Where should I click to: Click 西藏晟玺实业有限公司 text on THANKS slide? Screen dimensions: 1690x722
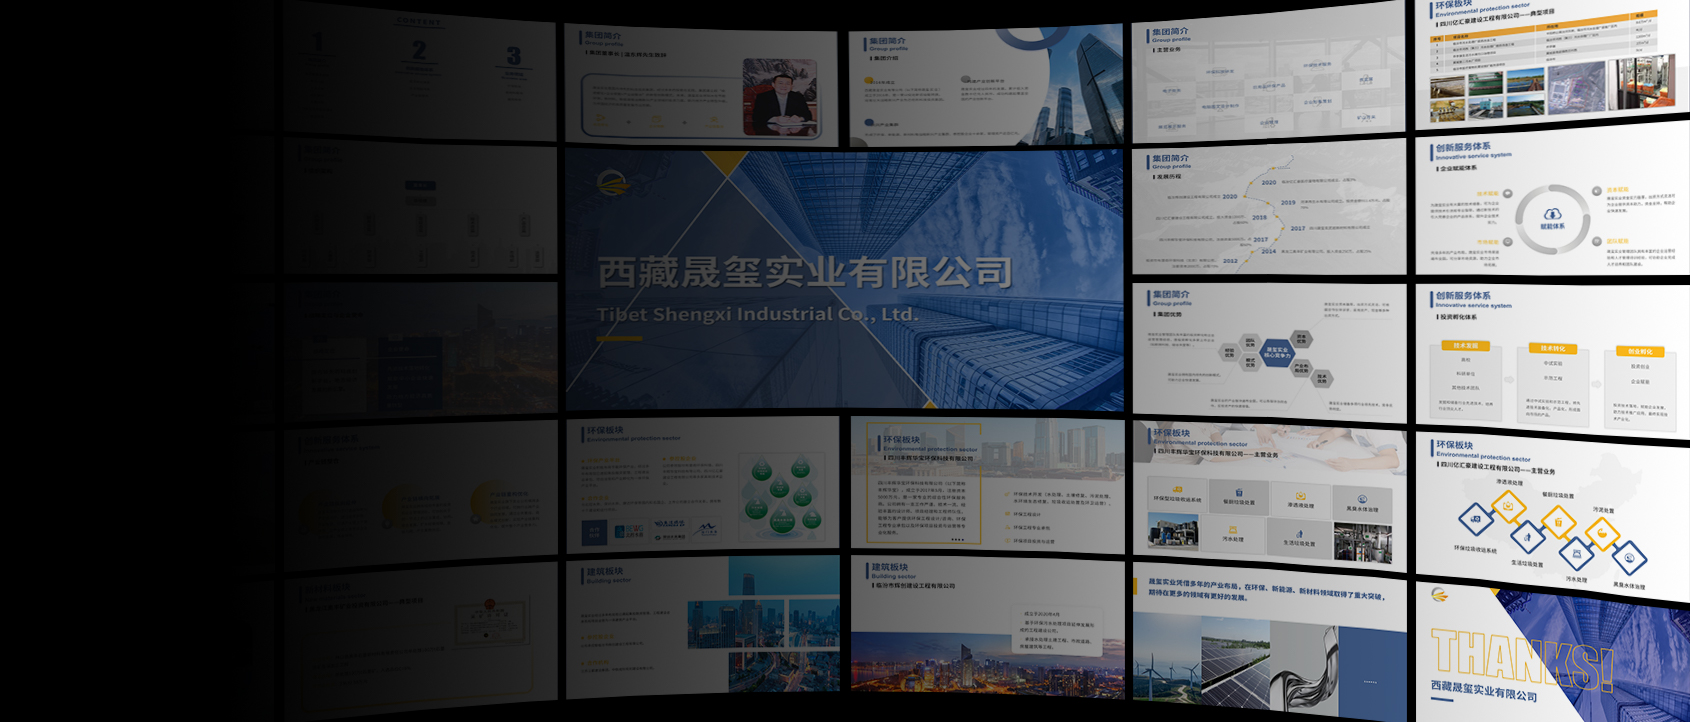point(1484,690)
